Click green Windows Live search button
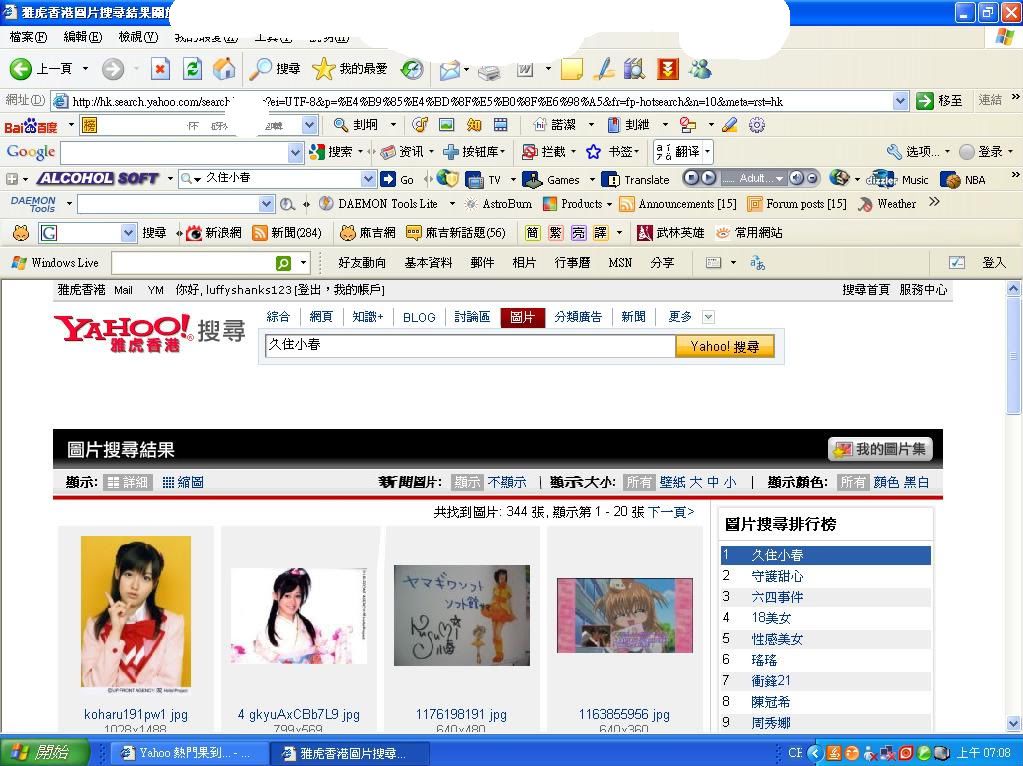This screenshot has width=1023, height=766. pyautogui.click(x=283, y=263)
